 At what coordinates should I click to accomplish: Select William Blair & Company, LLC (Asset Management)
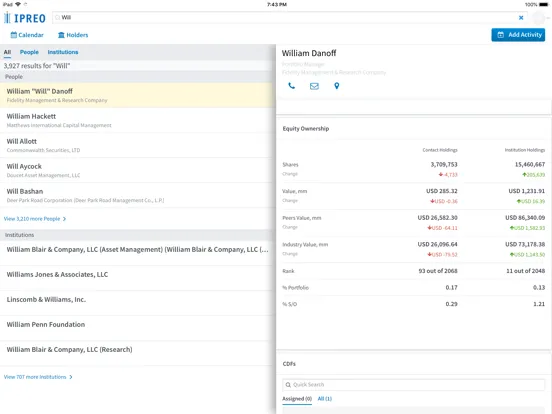[137, 253]
